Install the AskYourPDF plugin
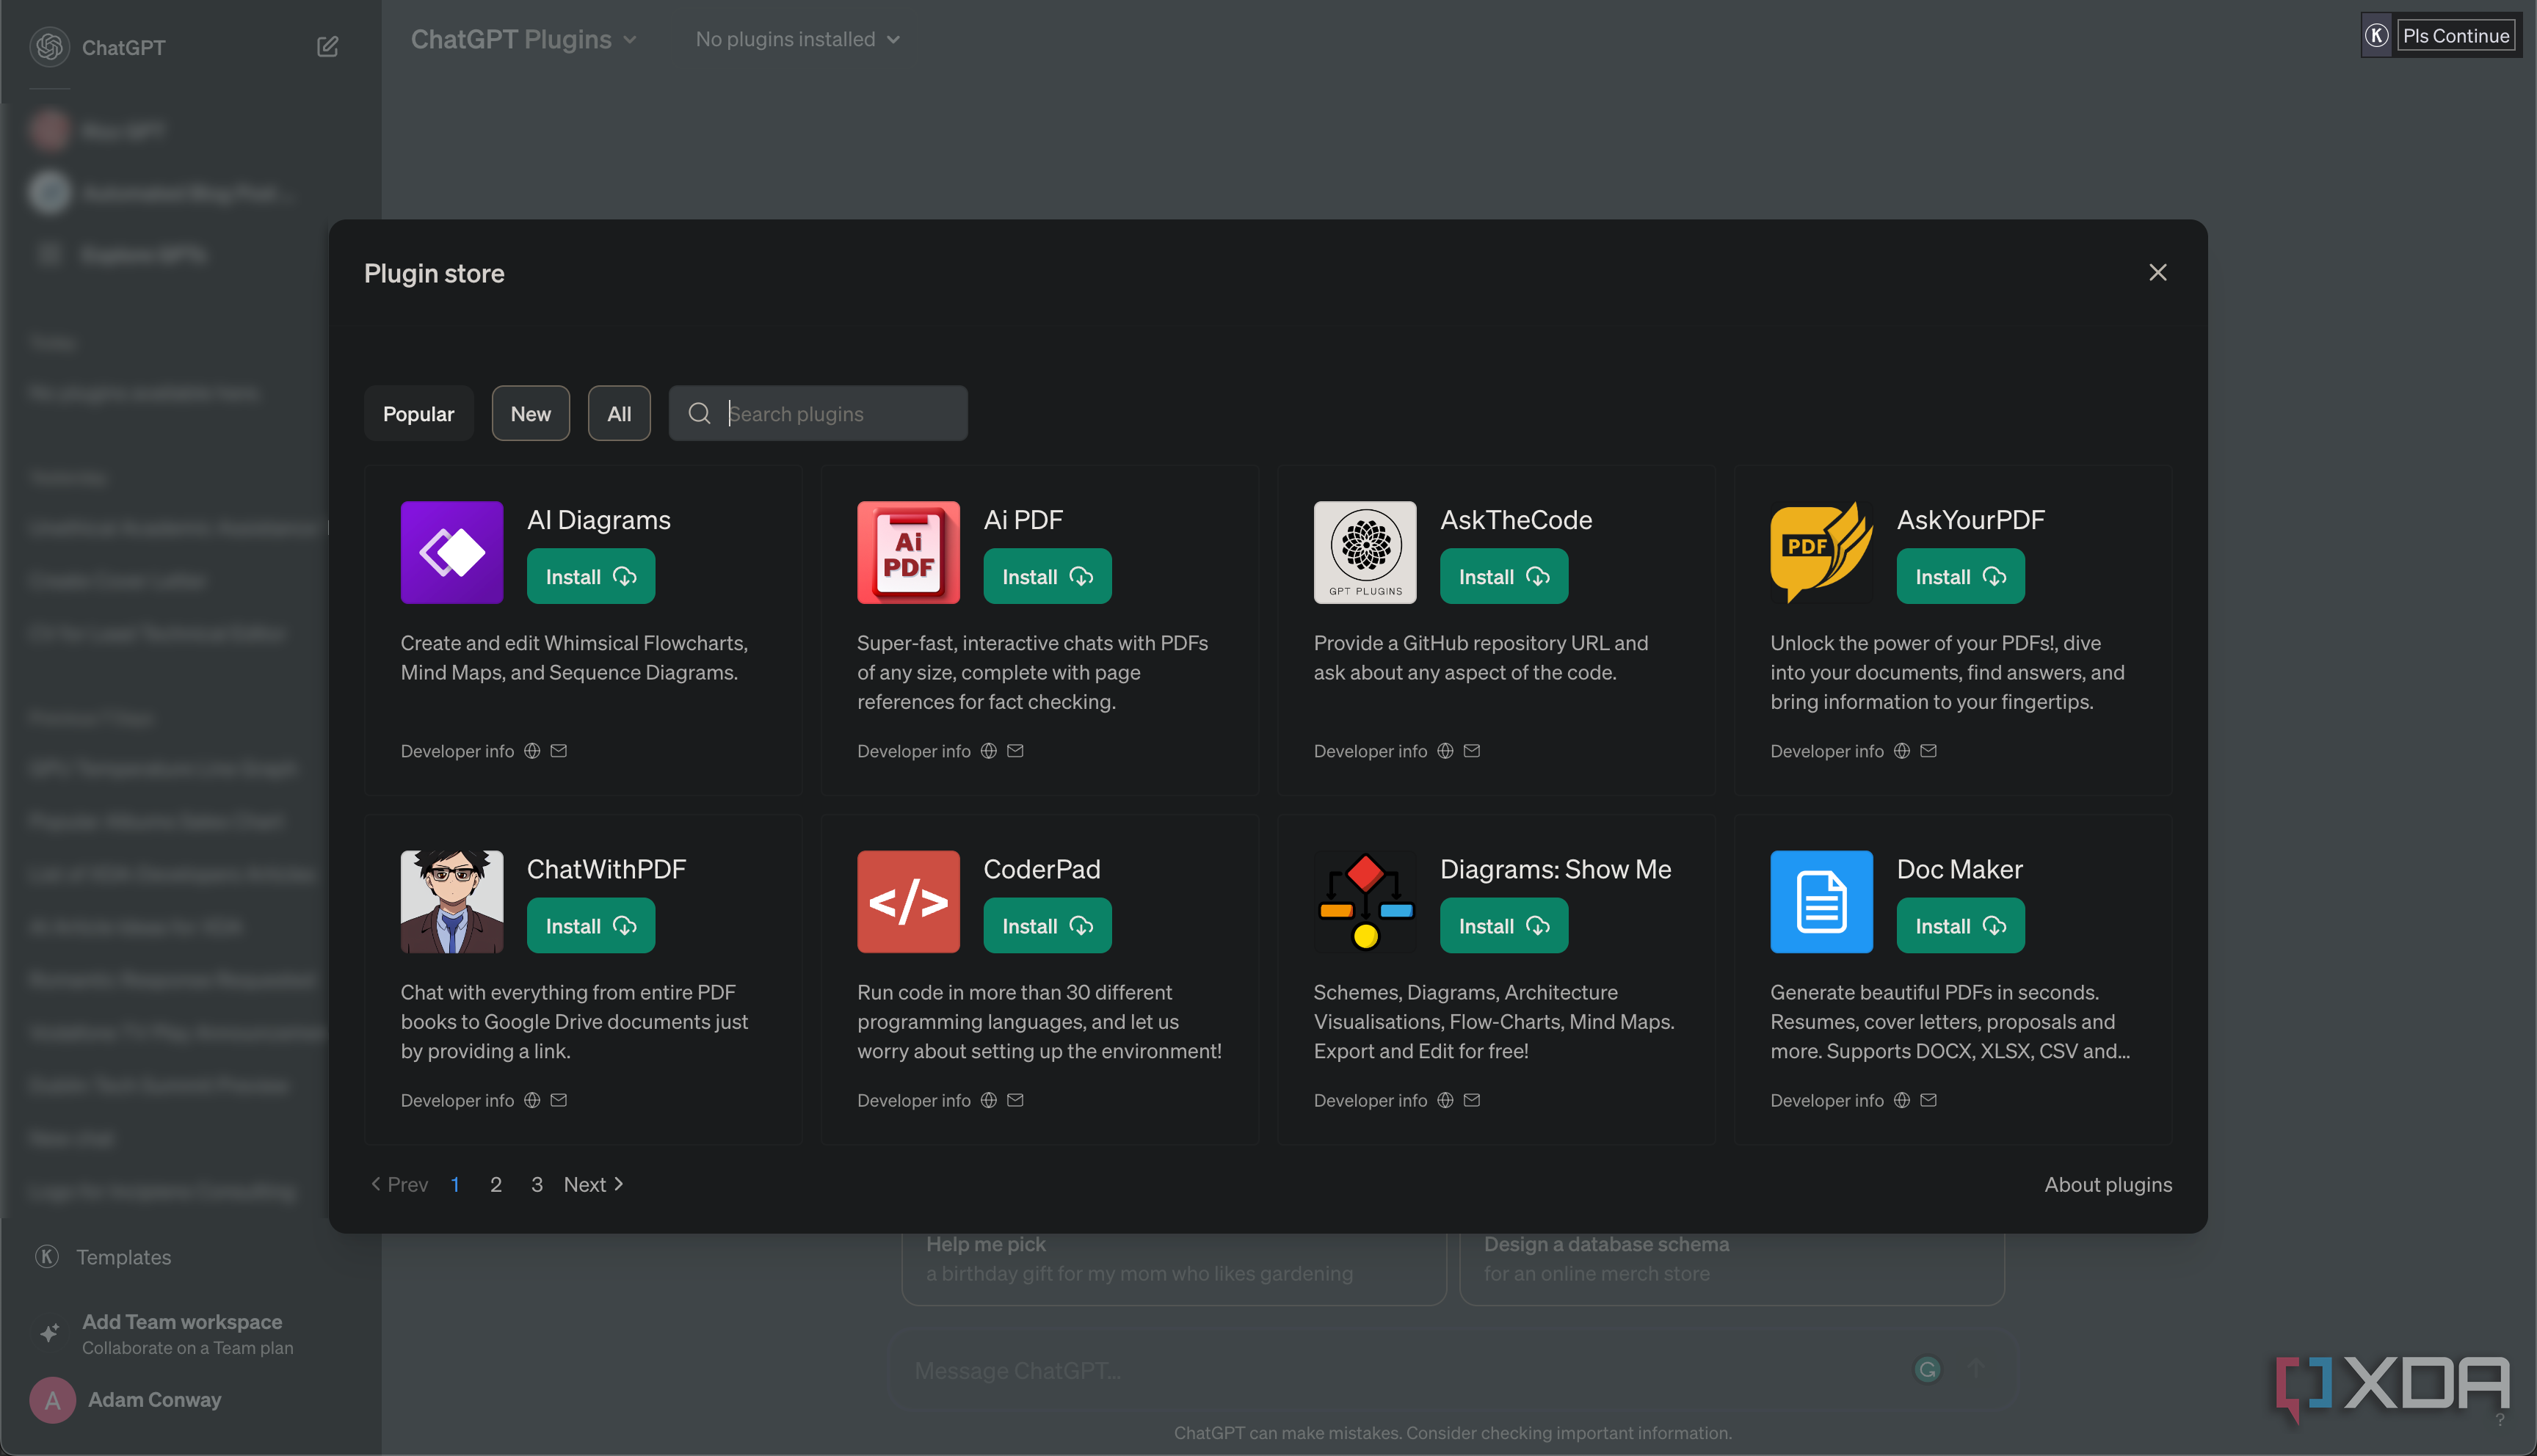This screenshot has width=2537, height=1456. (1960, 577)
